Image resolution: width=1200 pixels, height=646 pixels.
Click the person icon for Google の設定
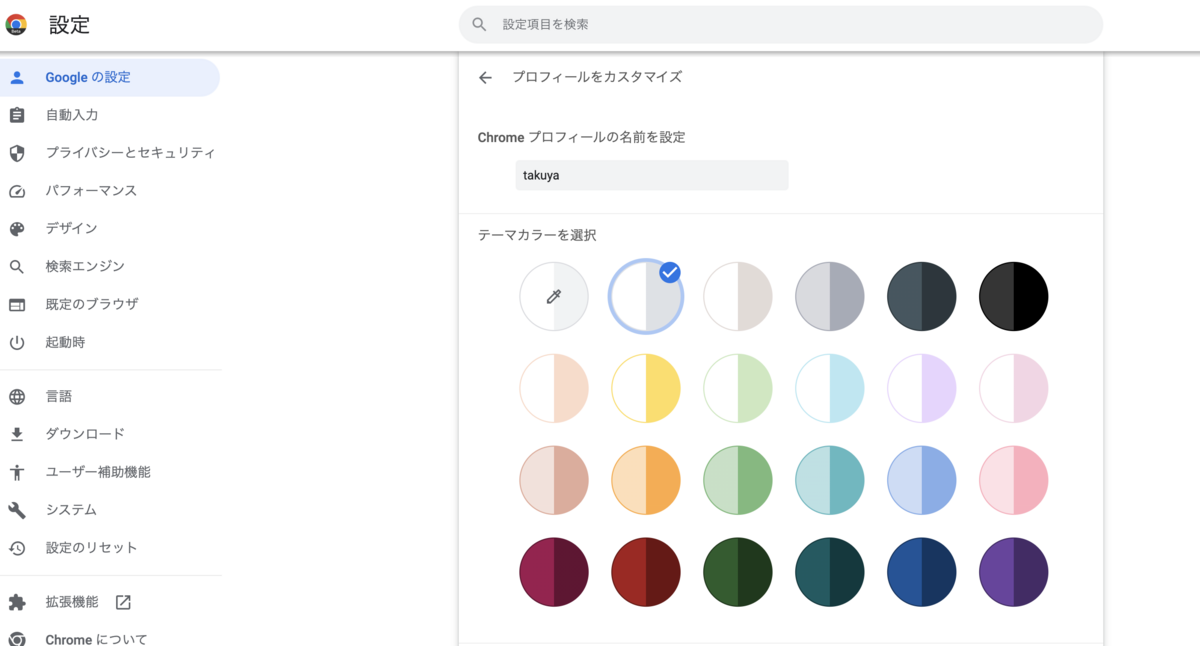17,77
